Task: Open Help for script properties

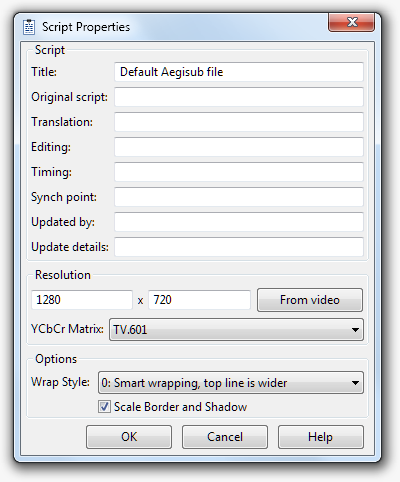Action: (321, 437)
